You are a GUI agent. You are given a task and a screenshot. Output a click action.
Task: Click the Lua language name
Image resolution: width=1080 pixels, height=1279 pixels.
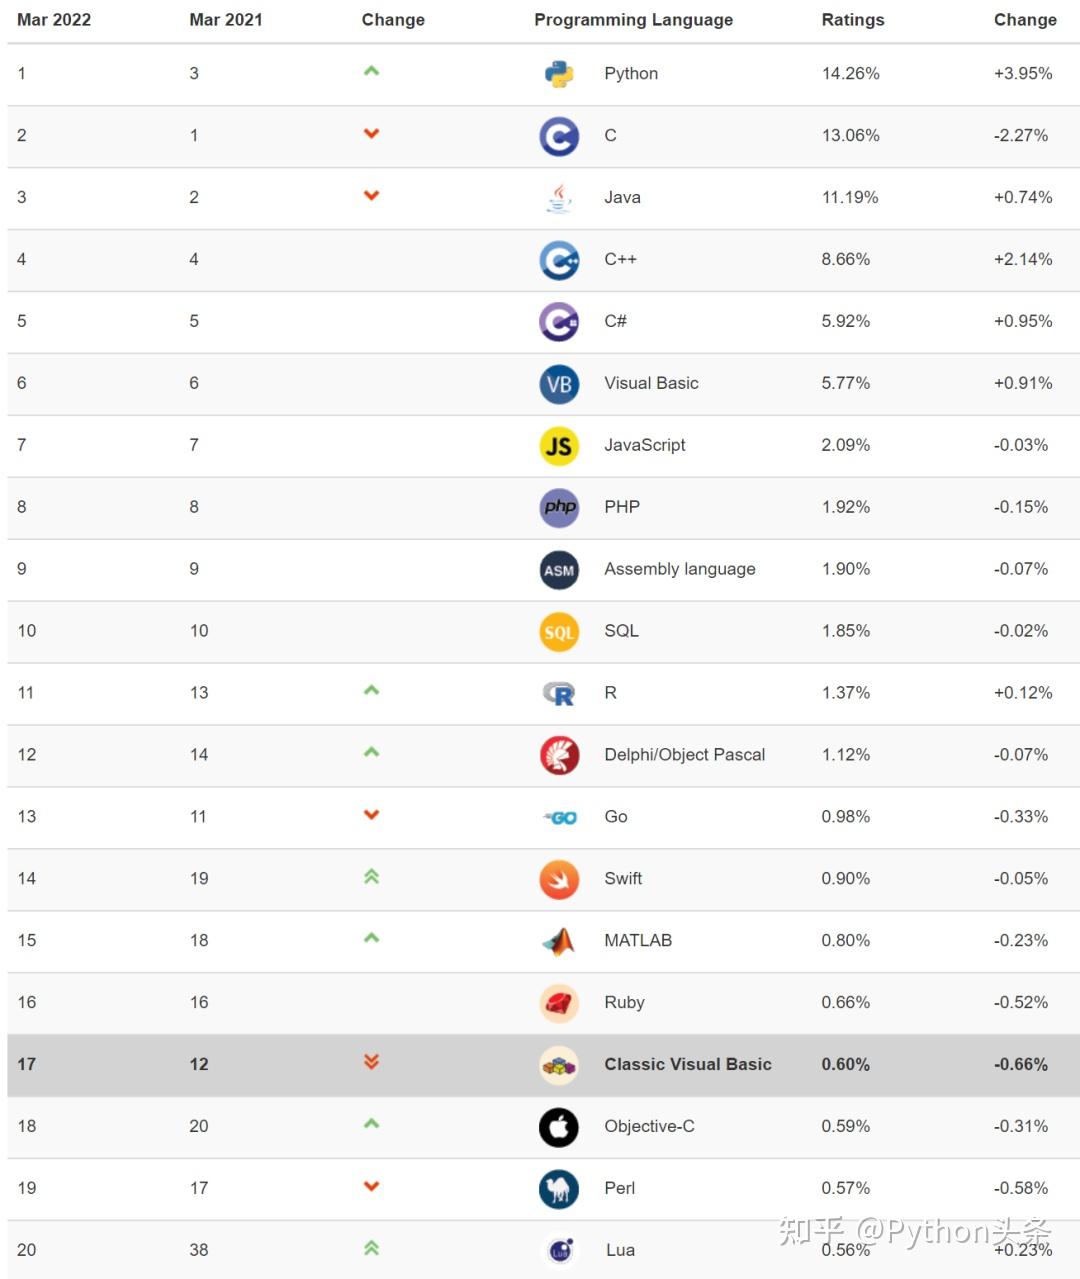coord(620,1250)
